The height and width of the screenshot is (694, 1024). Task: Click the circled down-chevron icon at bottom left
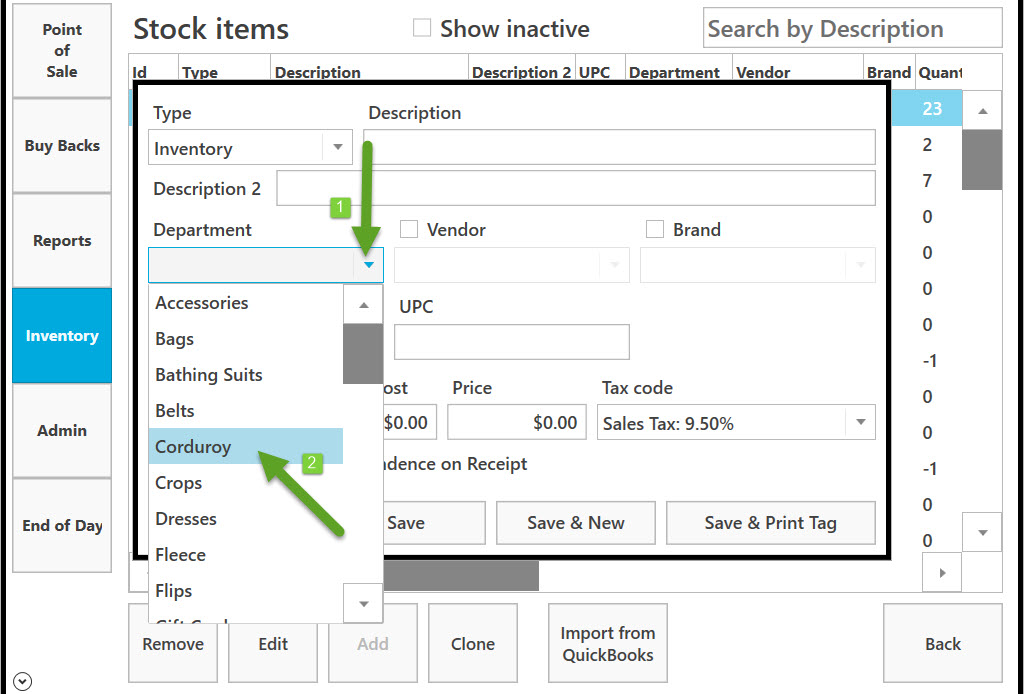[x=22, y=682]
